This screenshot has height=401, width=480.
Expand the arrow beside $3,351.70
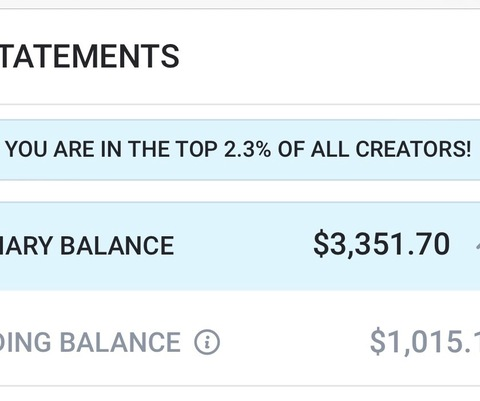[477, 246]
